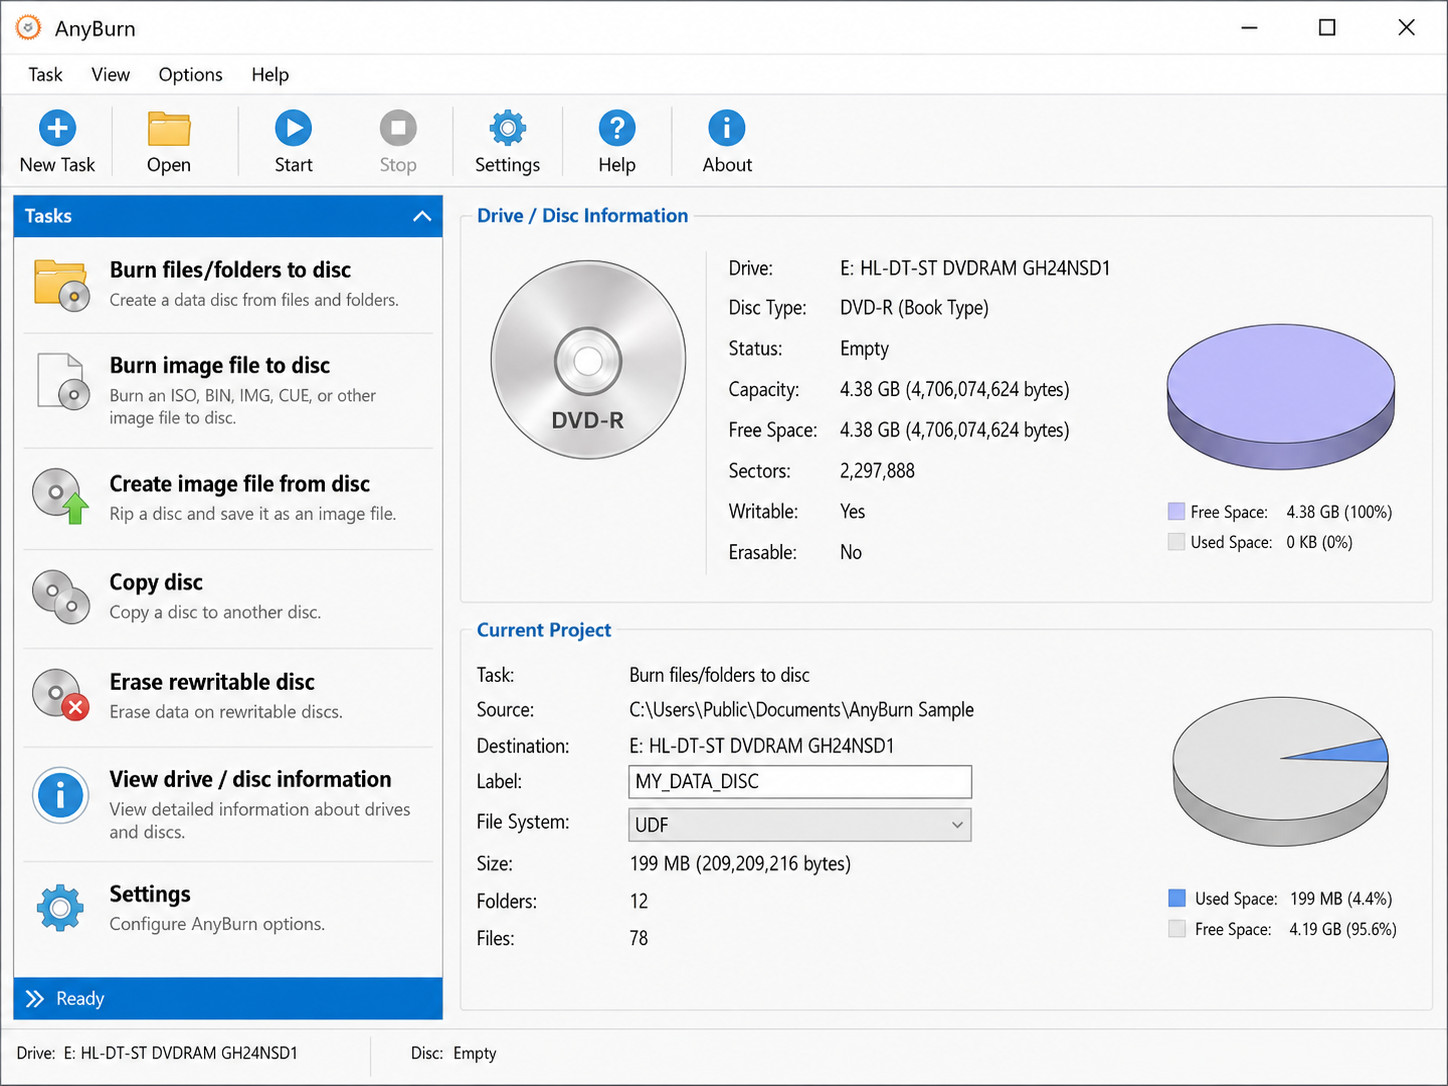This screenshot has height=1086, width=1448.
Task: Click the Files count '78'
Action: [639, 938]
